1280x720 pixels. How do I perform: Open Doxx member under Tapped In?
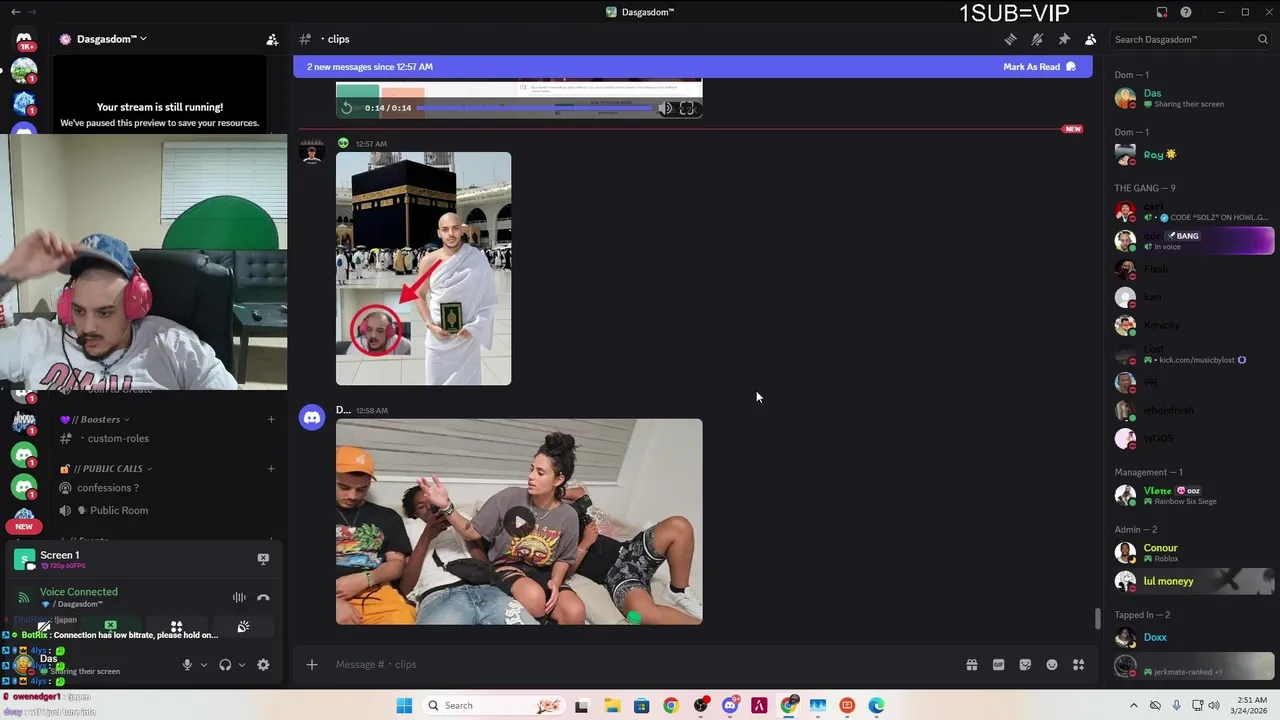point(1193,638)
